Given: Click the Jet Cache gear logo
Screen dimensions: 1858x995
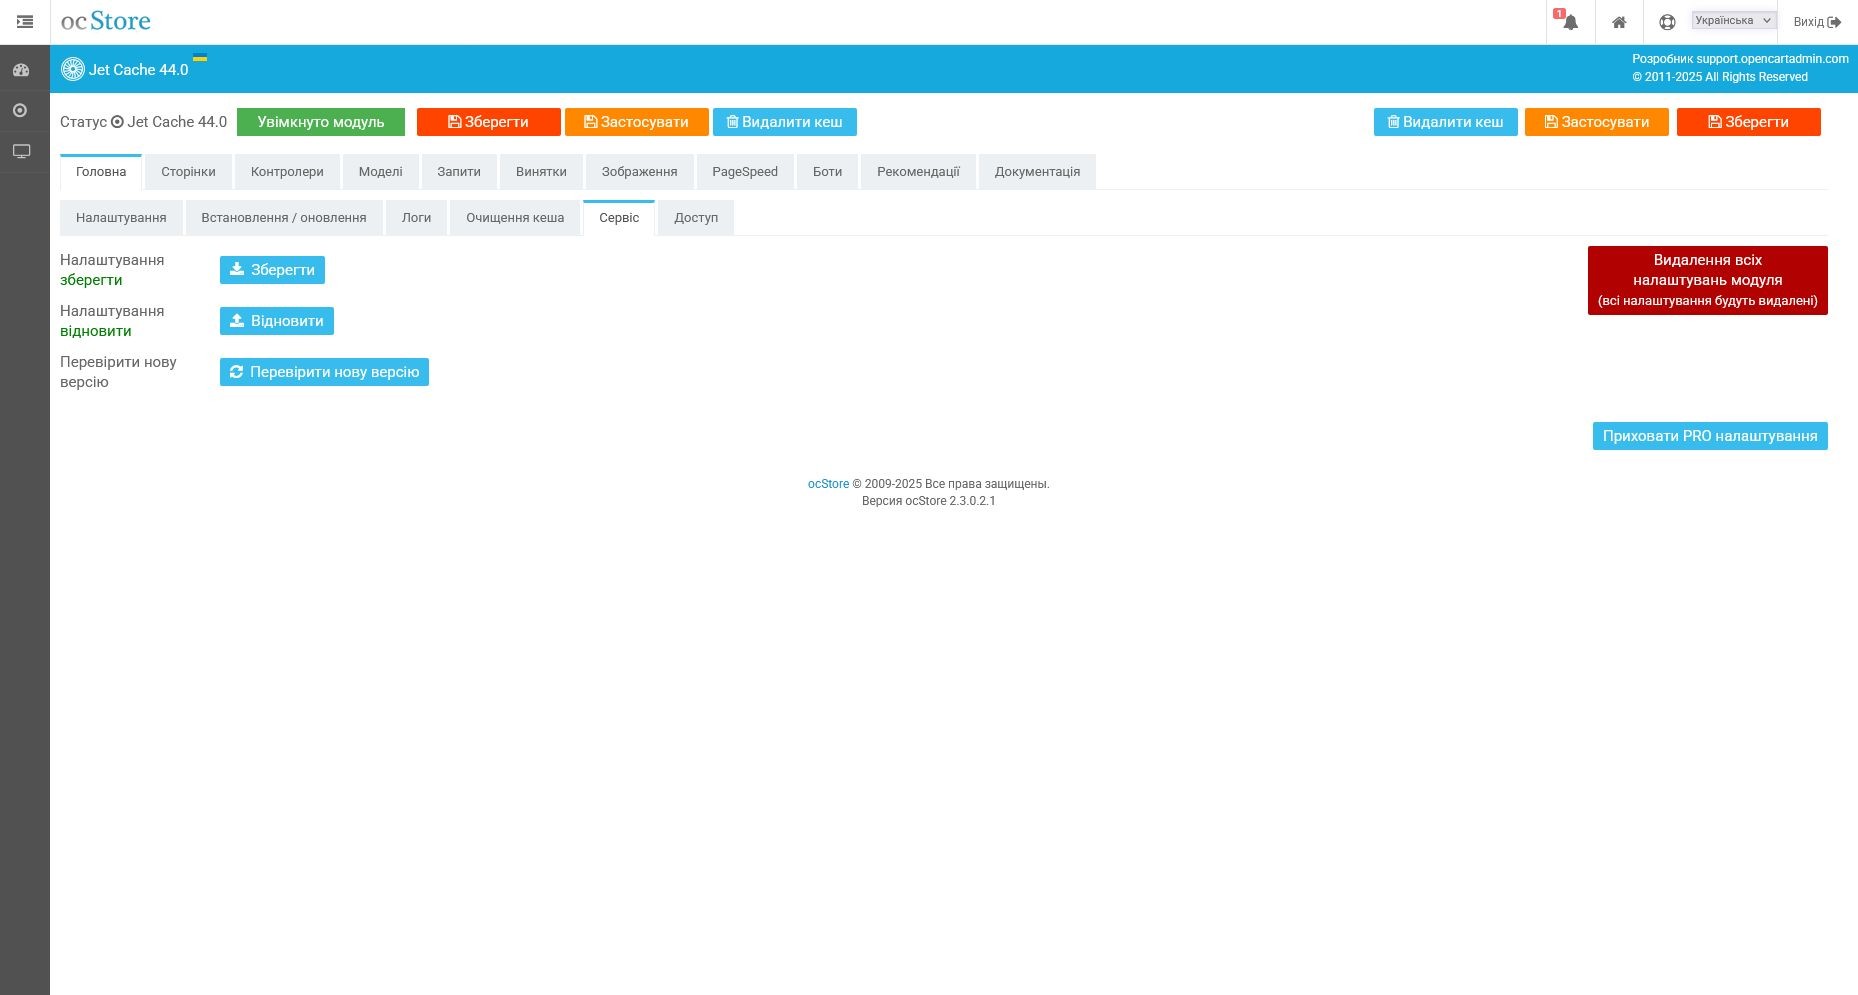Looking at the screenshot, I should [73, 69].
